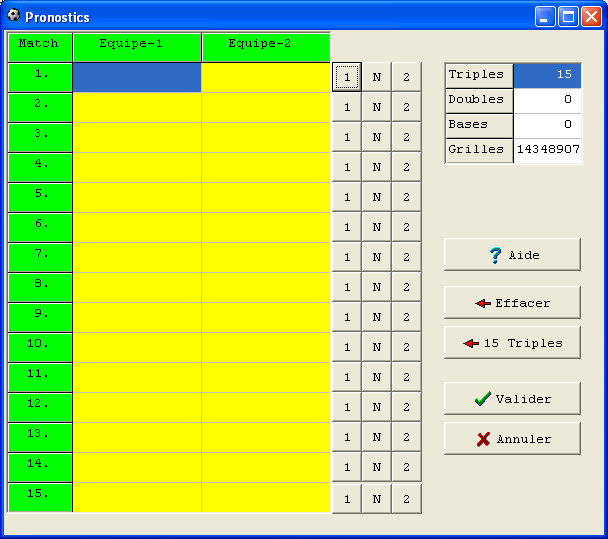Select N for match 14
The image size is (608, 539).
(377, 467)
